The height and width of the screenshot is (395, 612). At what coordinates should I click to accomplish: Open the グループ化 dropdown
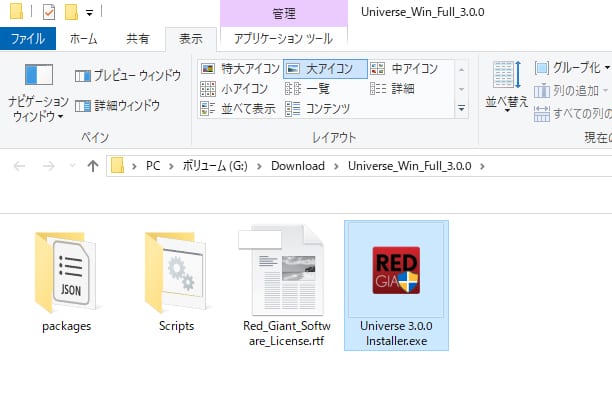coord(572,68)
